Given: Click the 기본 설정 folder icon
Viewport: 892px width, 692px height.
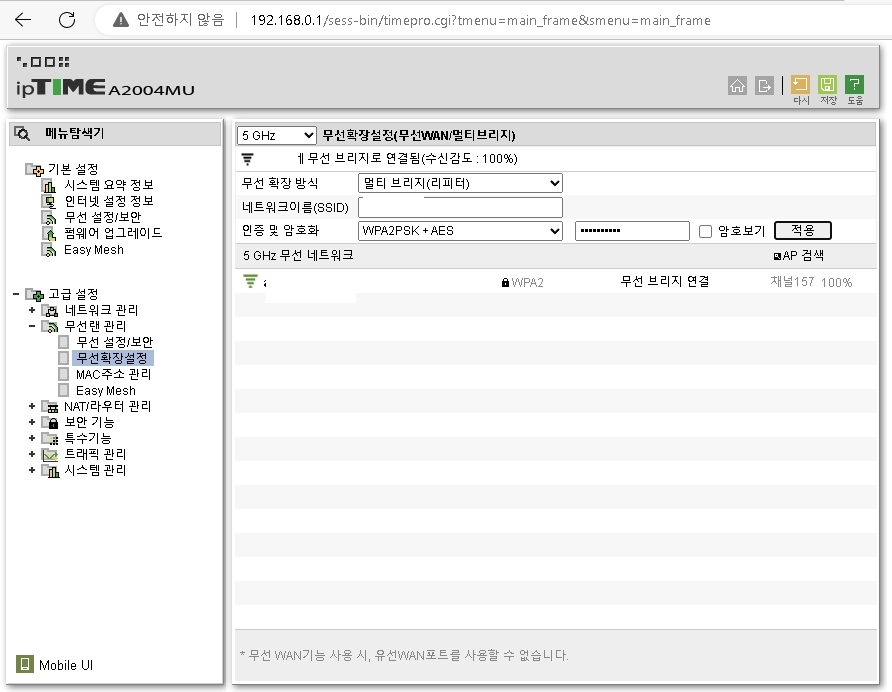Looking at the screenshot, I should [x=34, y=169].
